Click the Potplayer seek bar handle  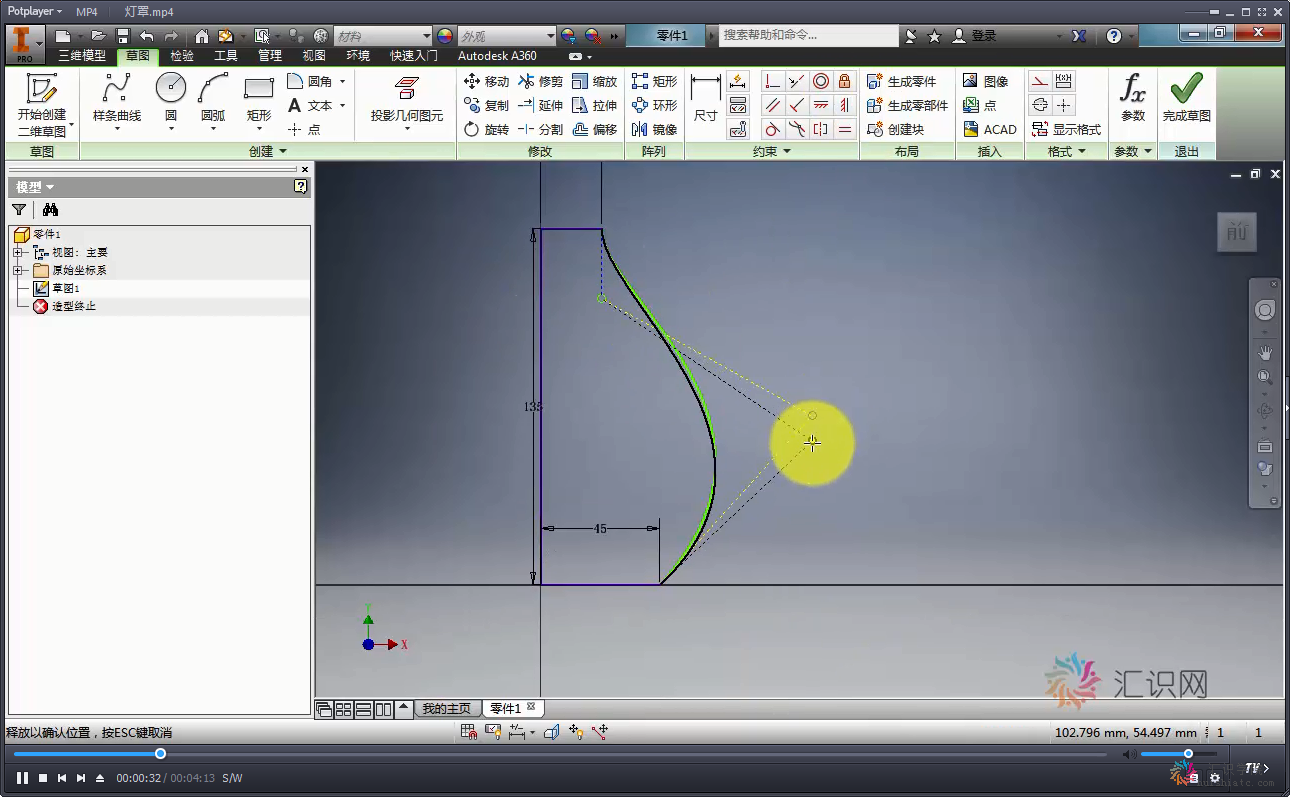click(x=160, y=753)
